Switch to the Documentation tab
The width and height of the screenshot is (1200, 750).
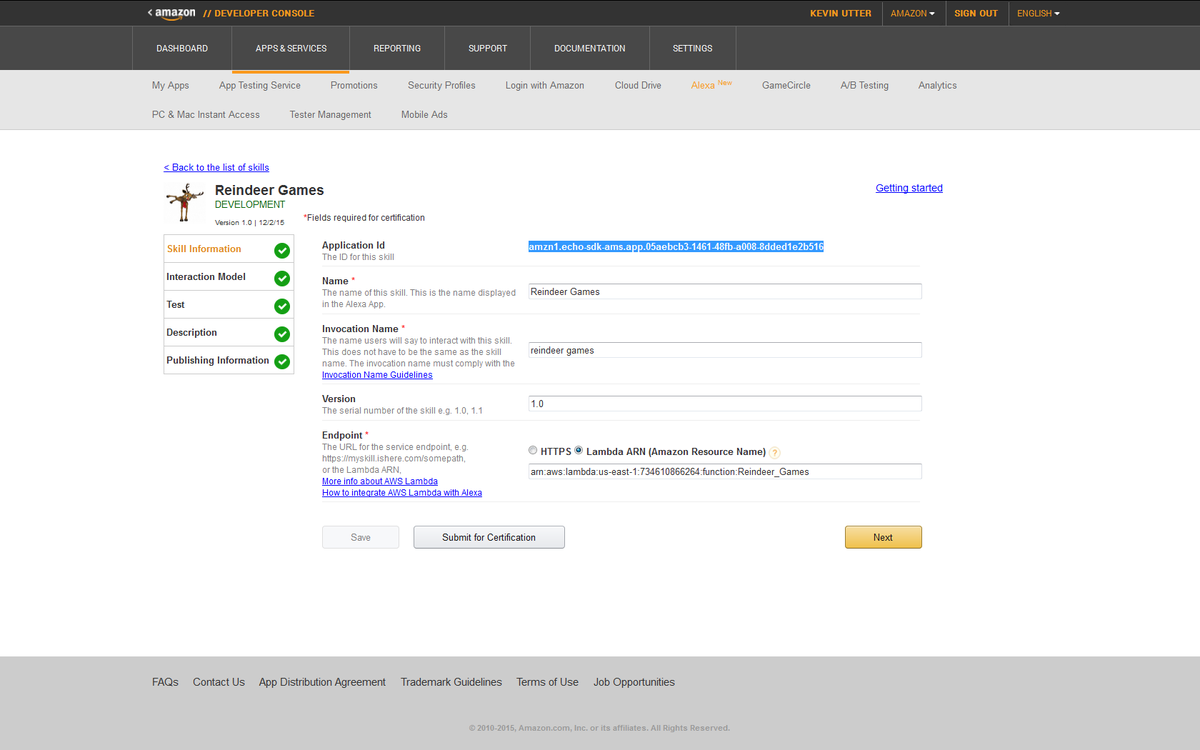point(590,48)
